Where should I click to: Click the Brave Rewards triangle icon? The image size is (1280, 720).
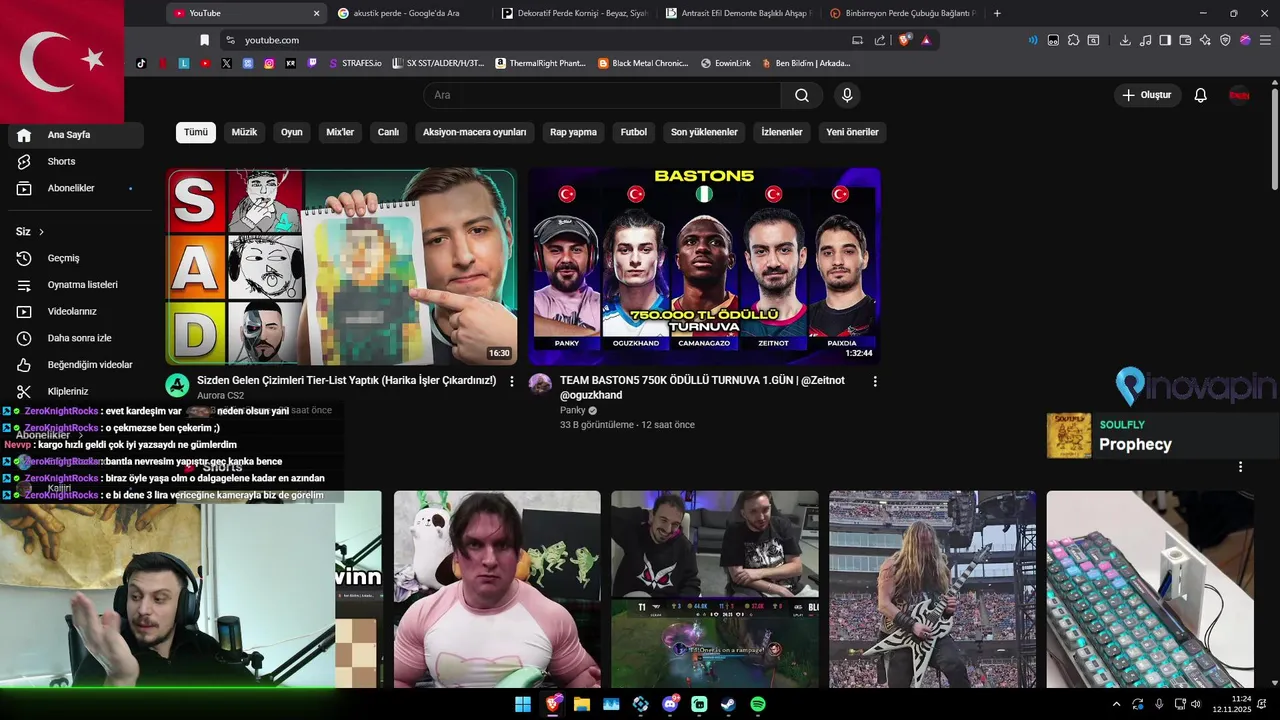(x=926, y=40)
